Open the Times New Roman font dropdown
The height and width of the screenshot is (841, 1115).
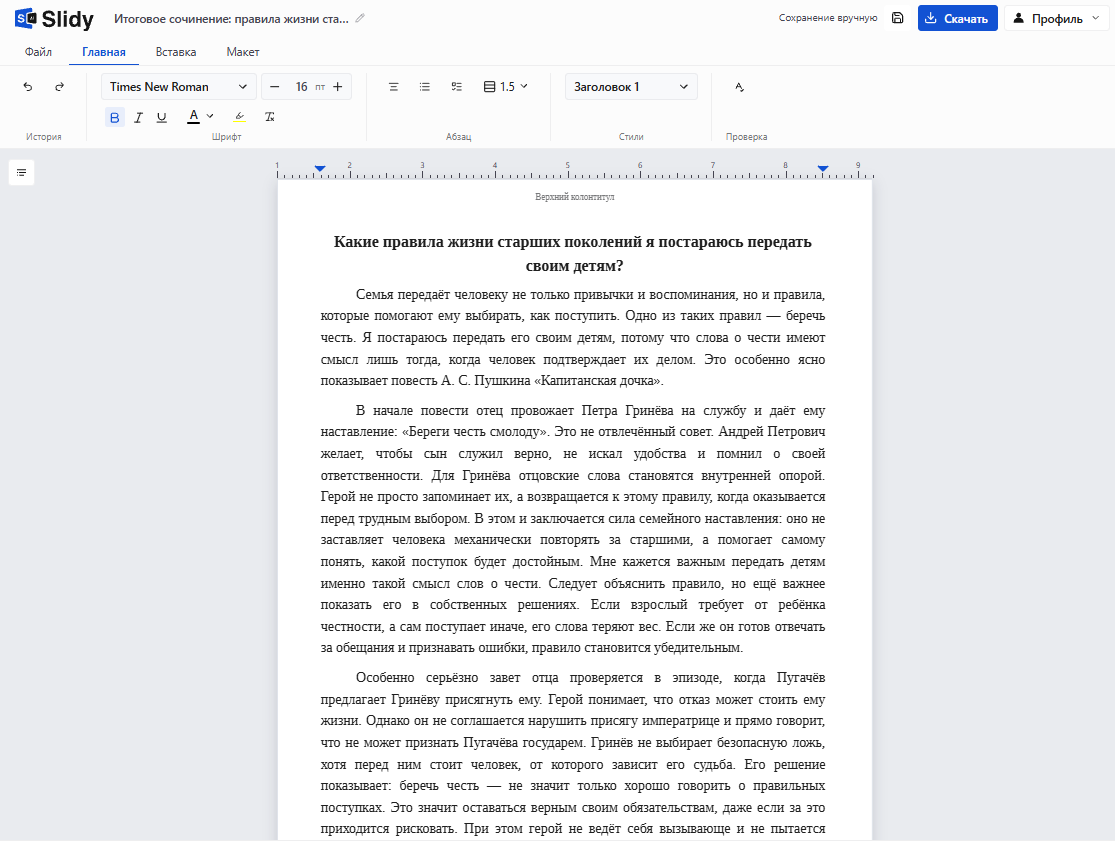[178, 87]
